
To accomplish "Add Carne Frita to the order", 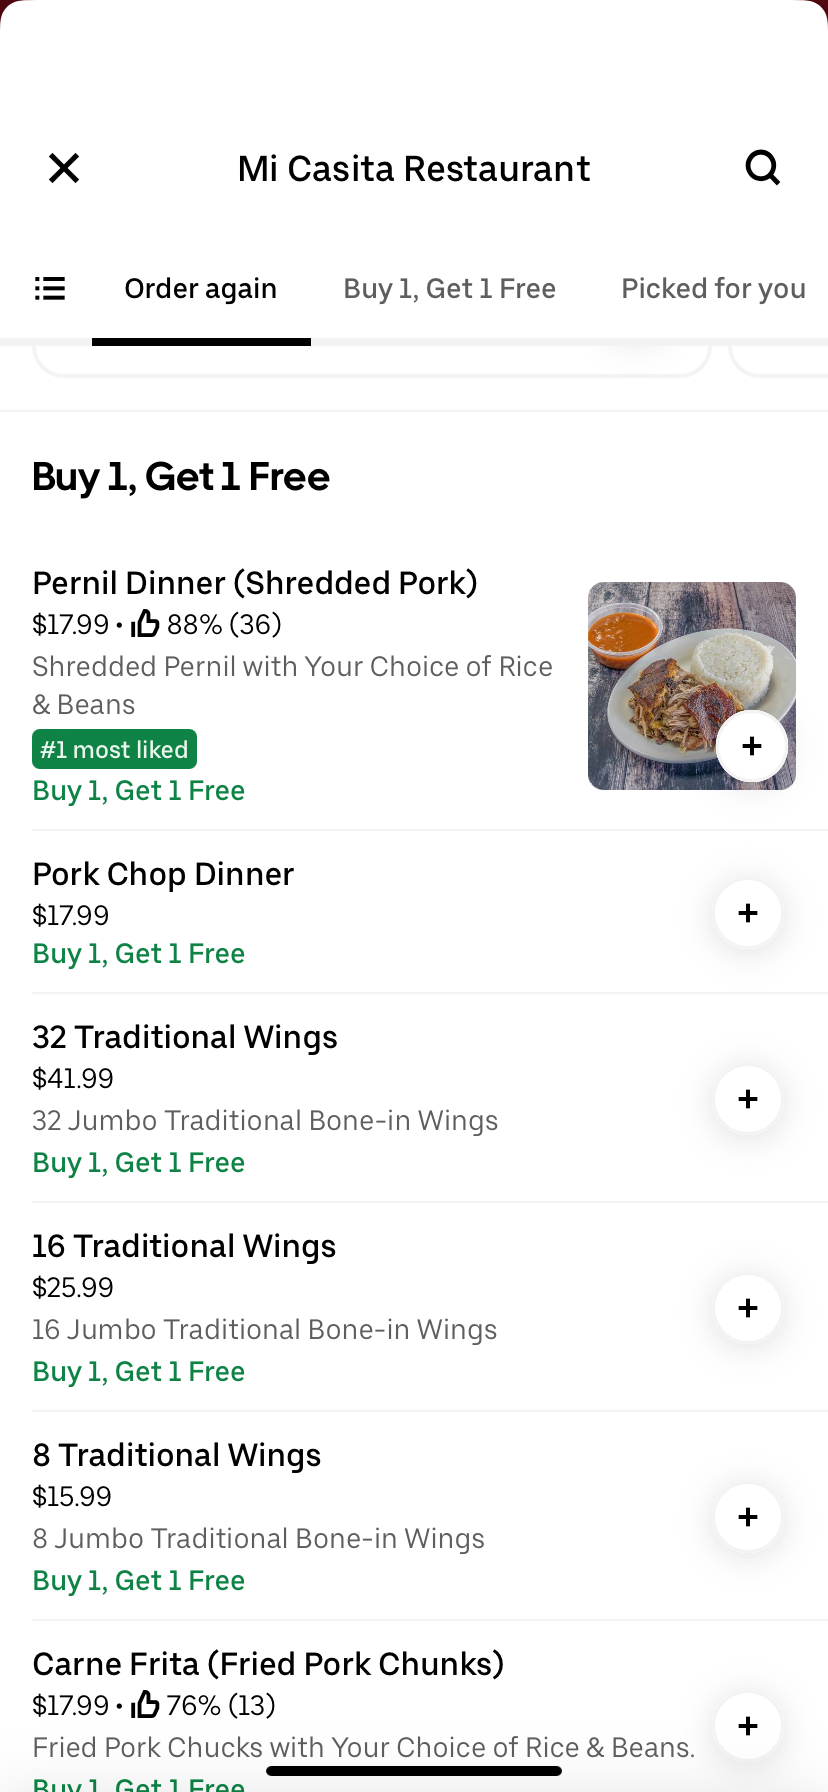I will [x=748, y=1726].
